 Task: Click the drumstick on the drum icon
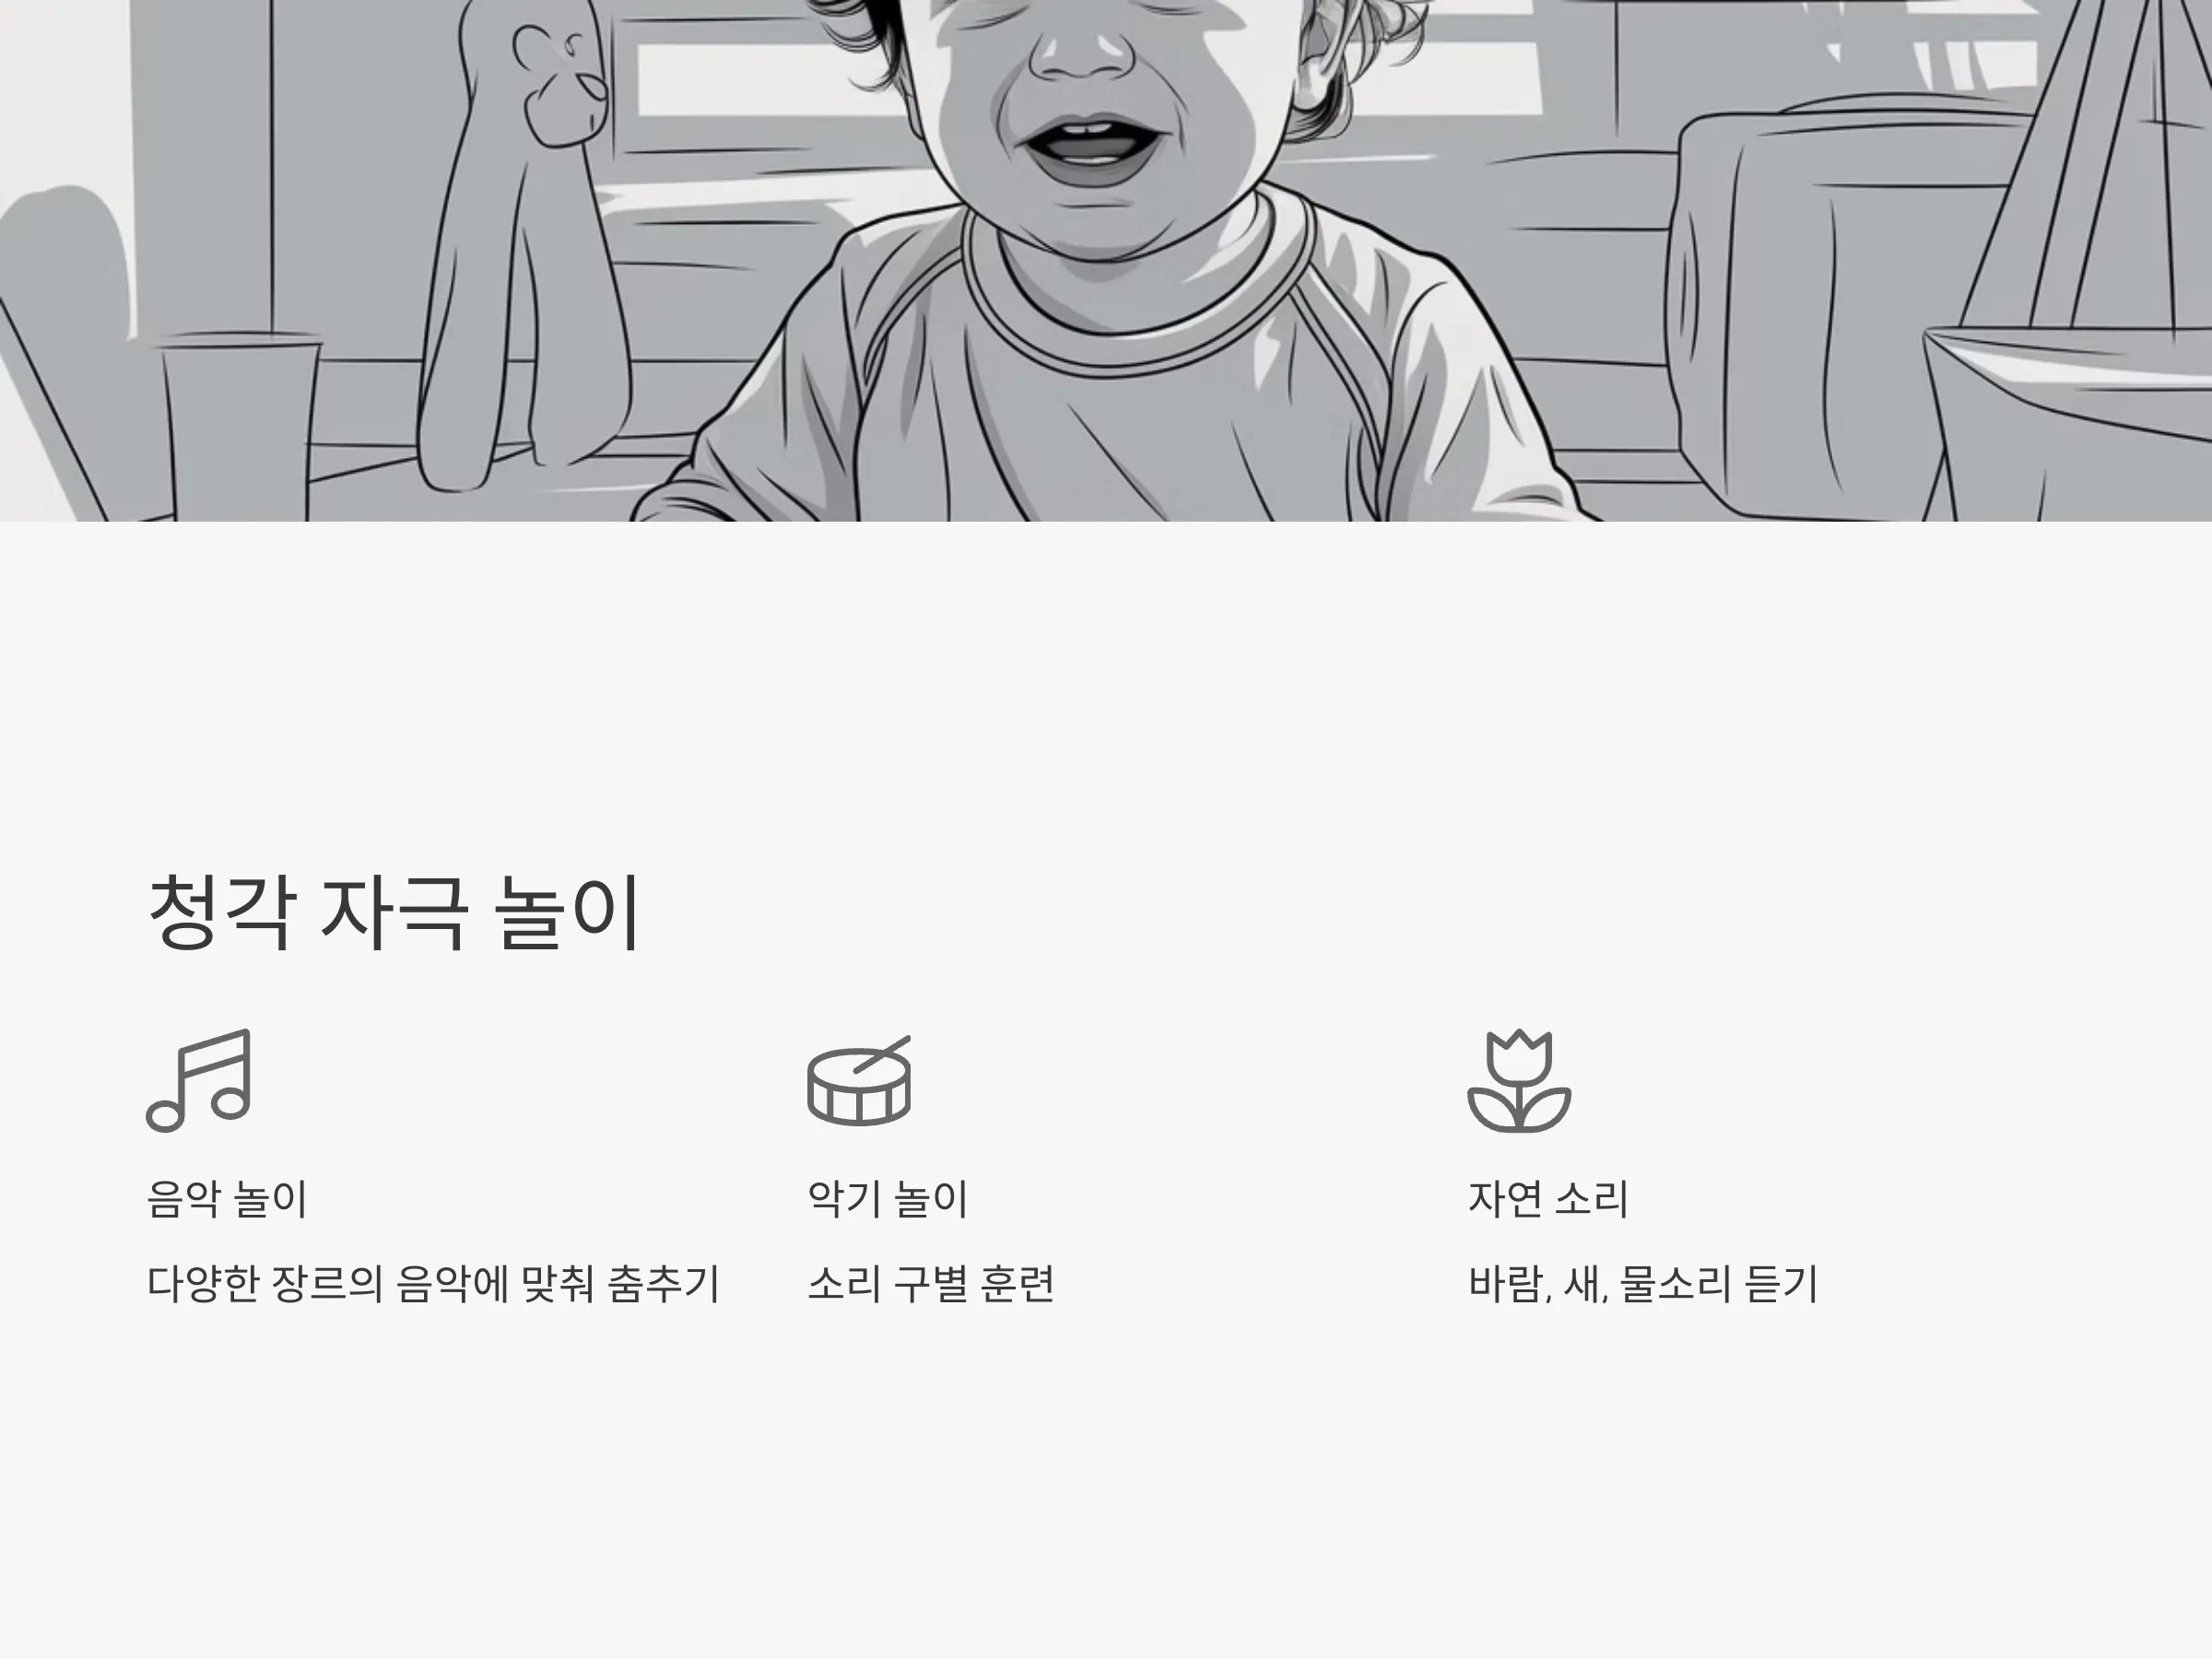(882, 1054)
